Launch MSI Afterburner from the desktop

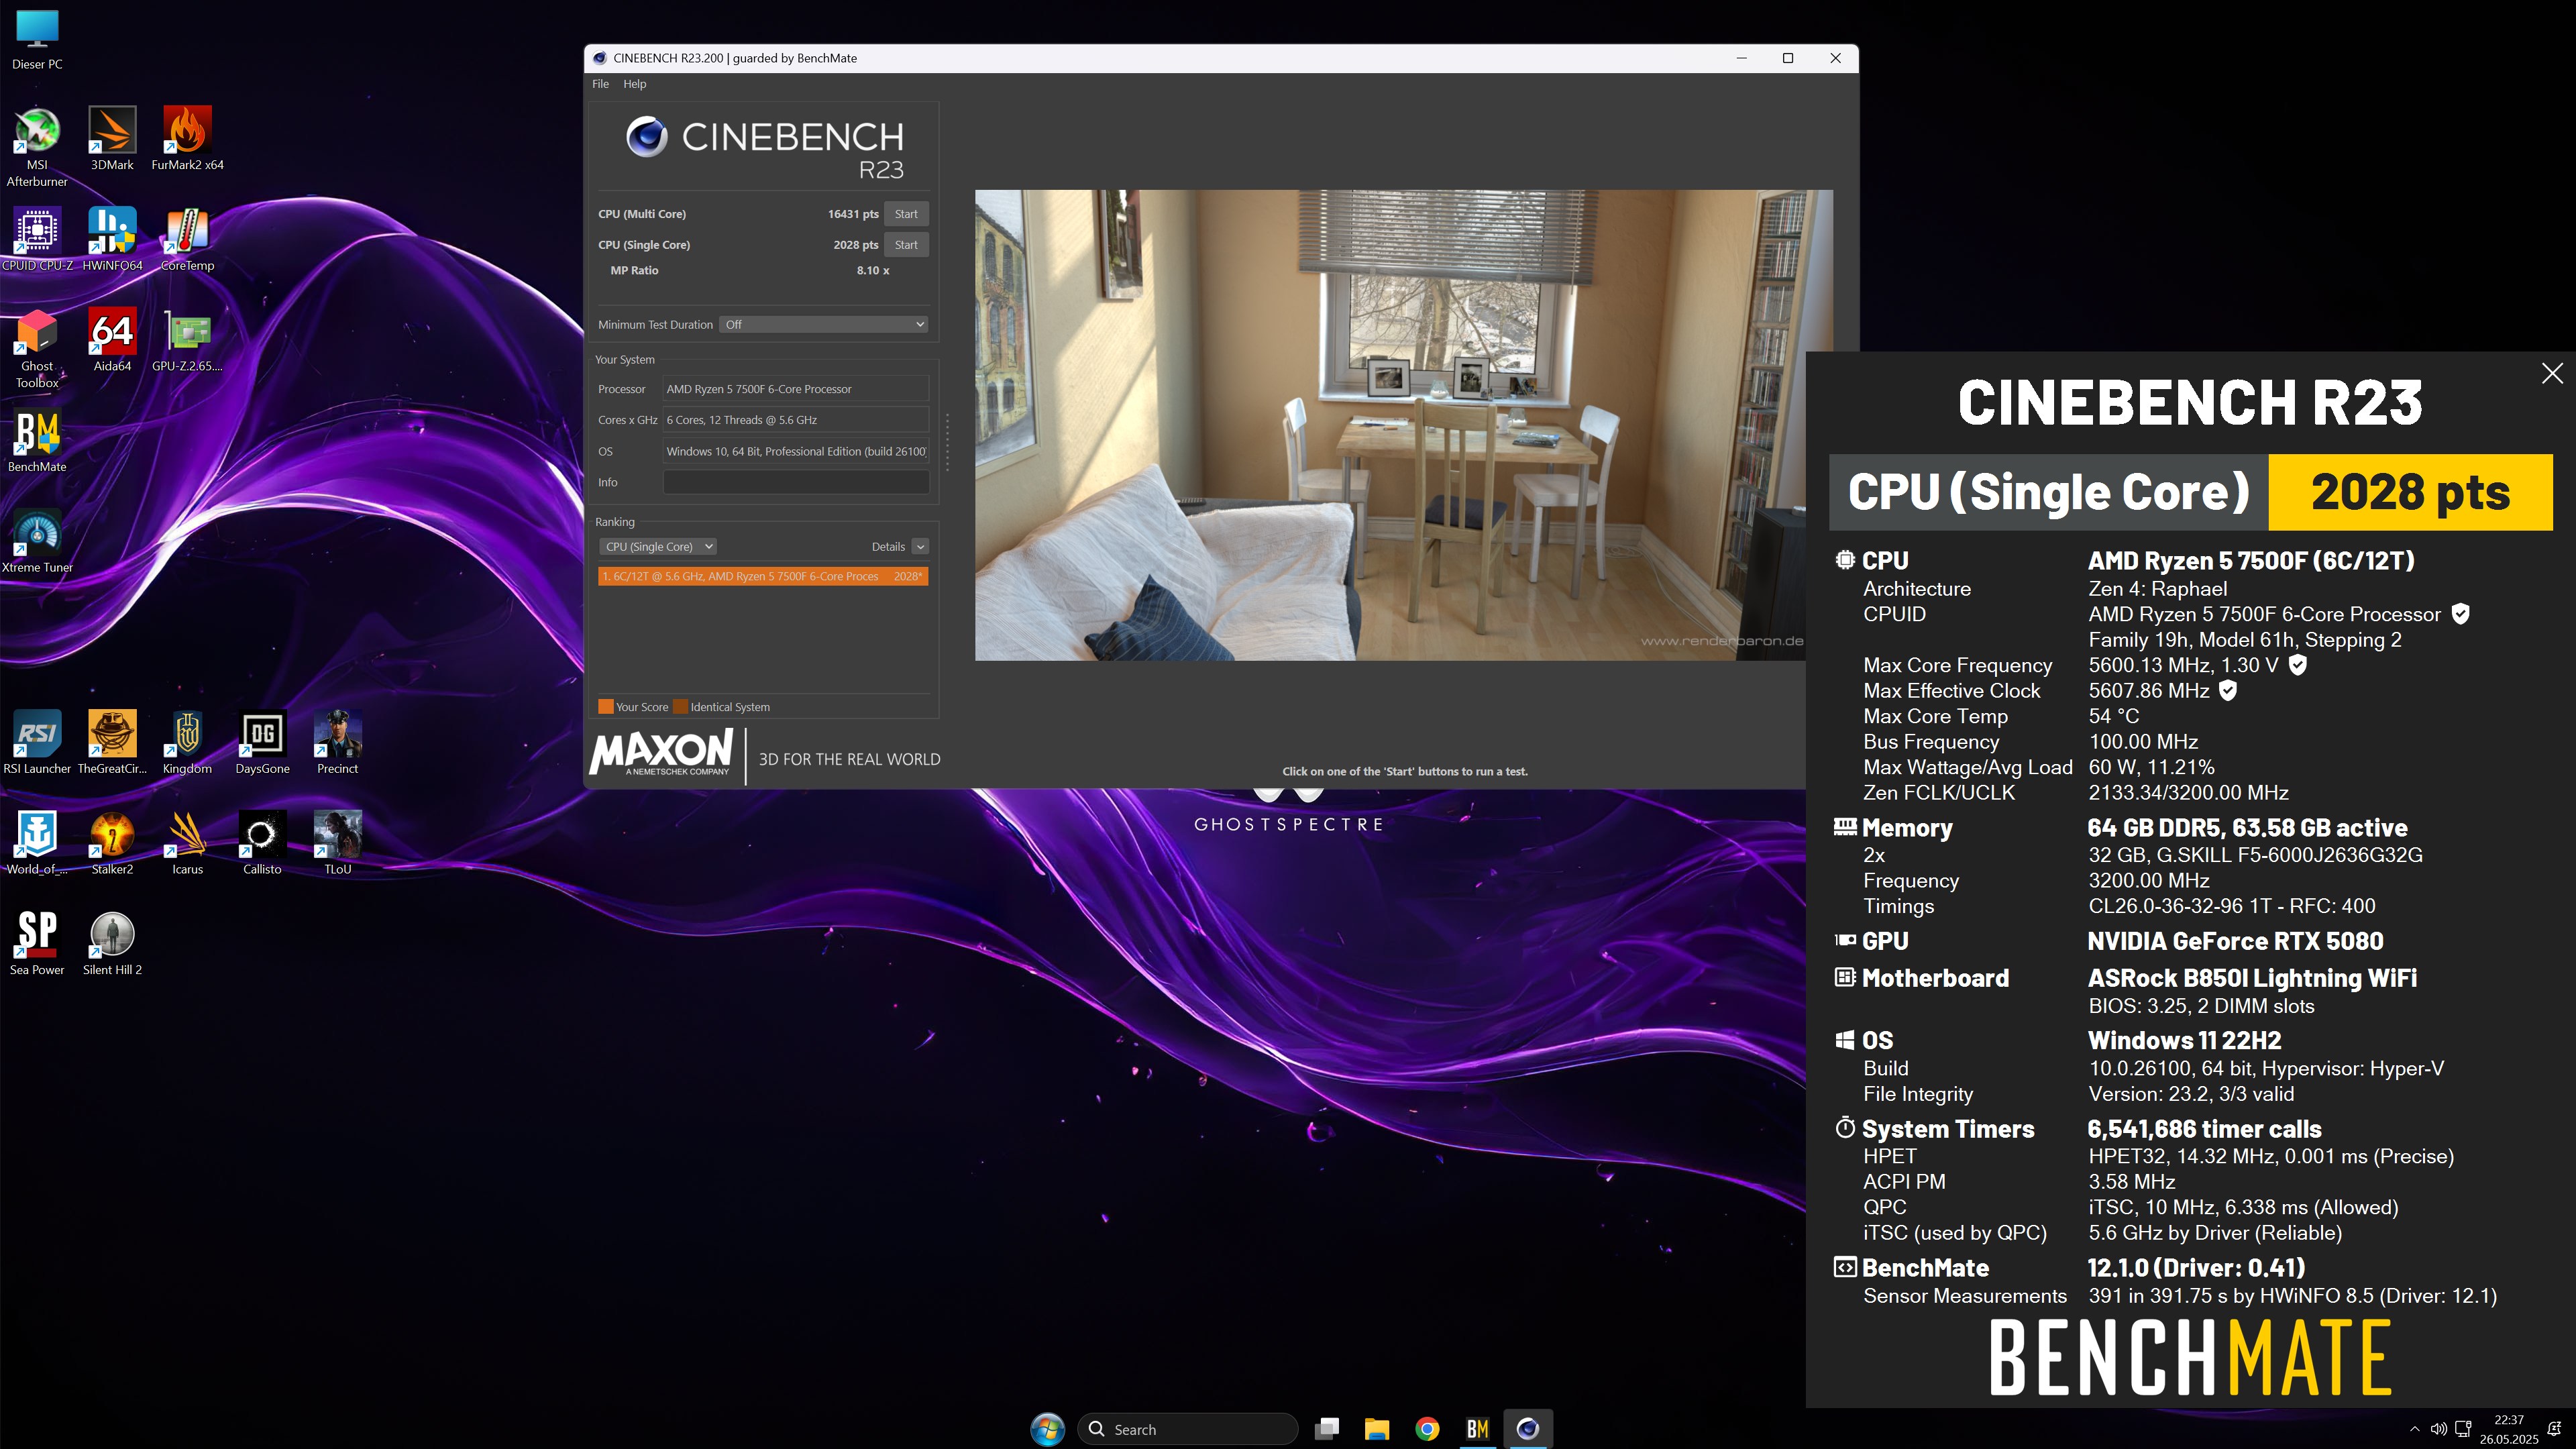coord(37,147)
